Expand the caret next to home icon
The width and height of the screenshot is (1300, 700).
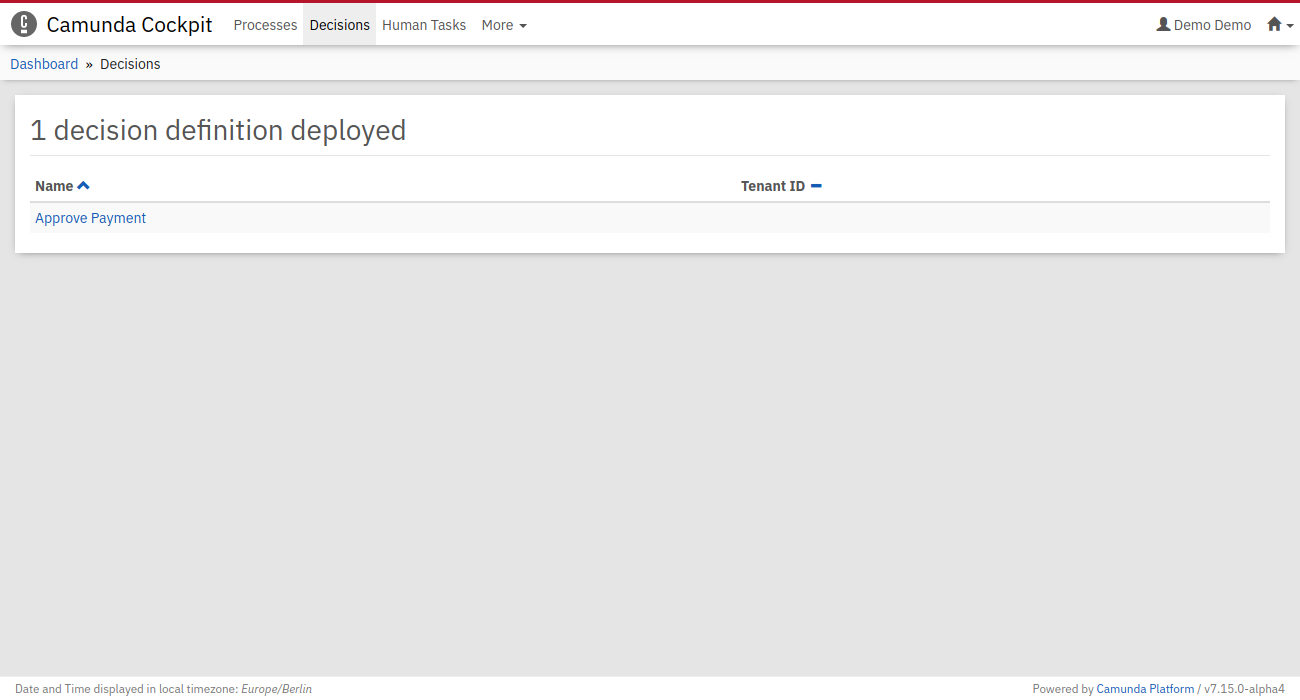point(1290,26)
